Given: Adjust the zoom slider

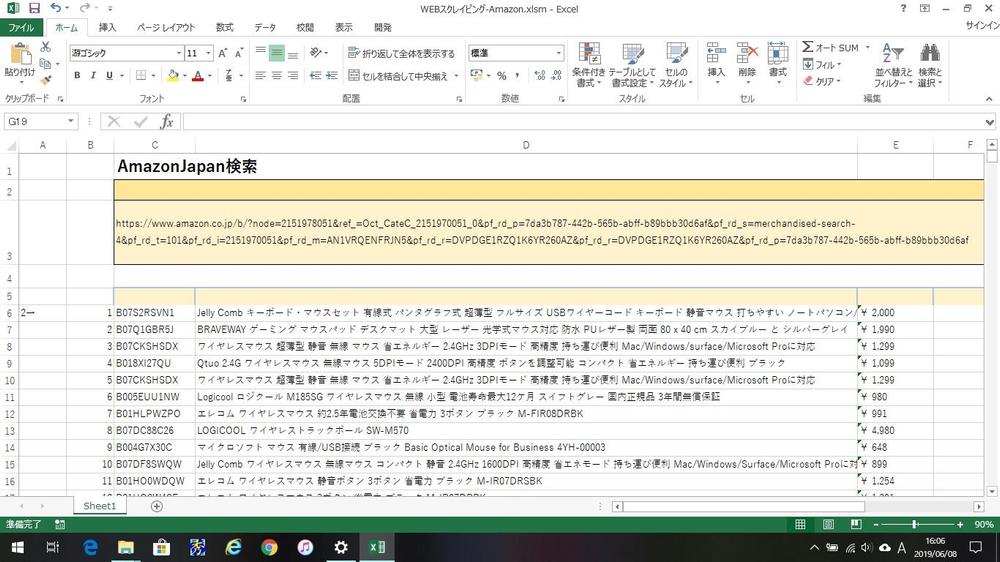Looking at the screenshot, I should coord(915,524).
